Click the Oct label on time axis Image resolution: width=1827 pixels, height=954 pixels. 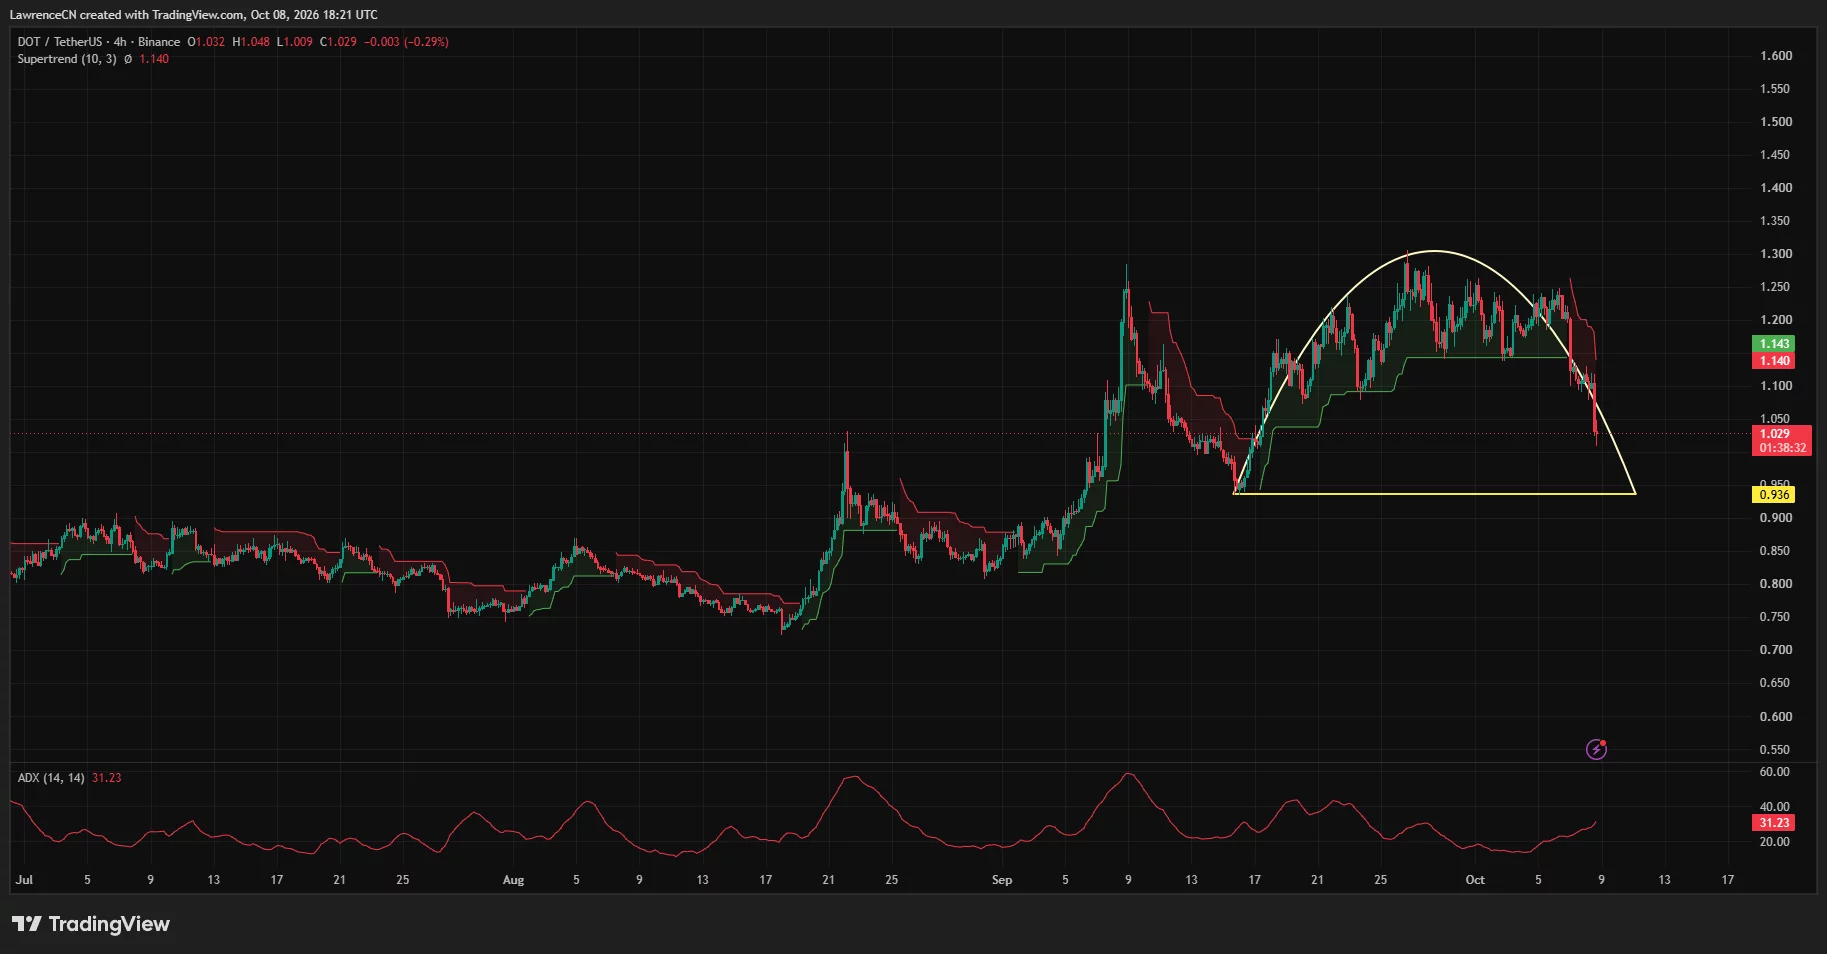point(1475,880)
